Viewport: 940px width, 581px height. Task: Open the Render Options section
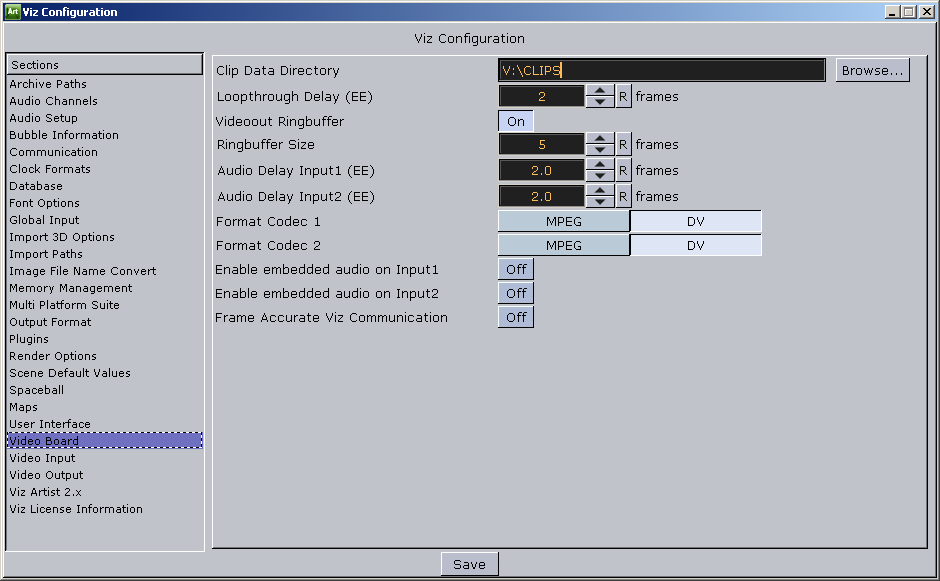53,356
